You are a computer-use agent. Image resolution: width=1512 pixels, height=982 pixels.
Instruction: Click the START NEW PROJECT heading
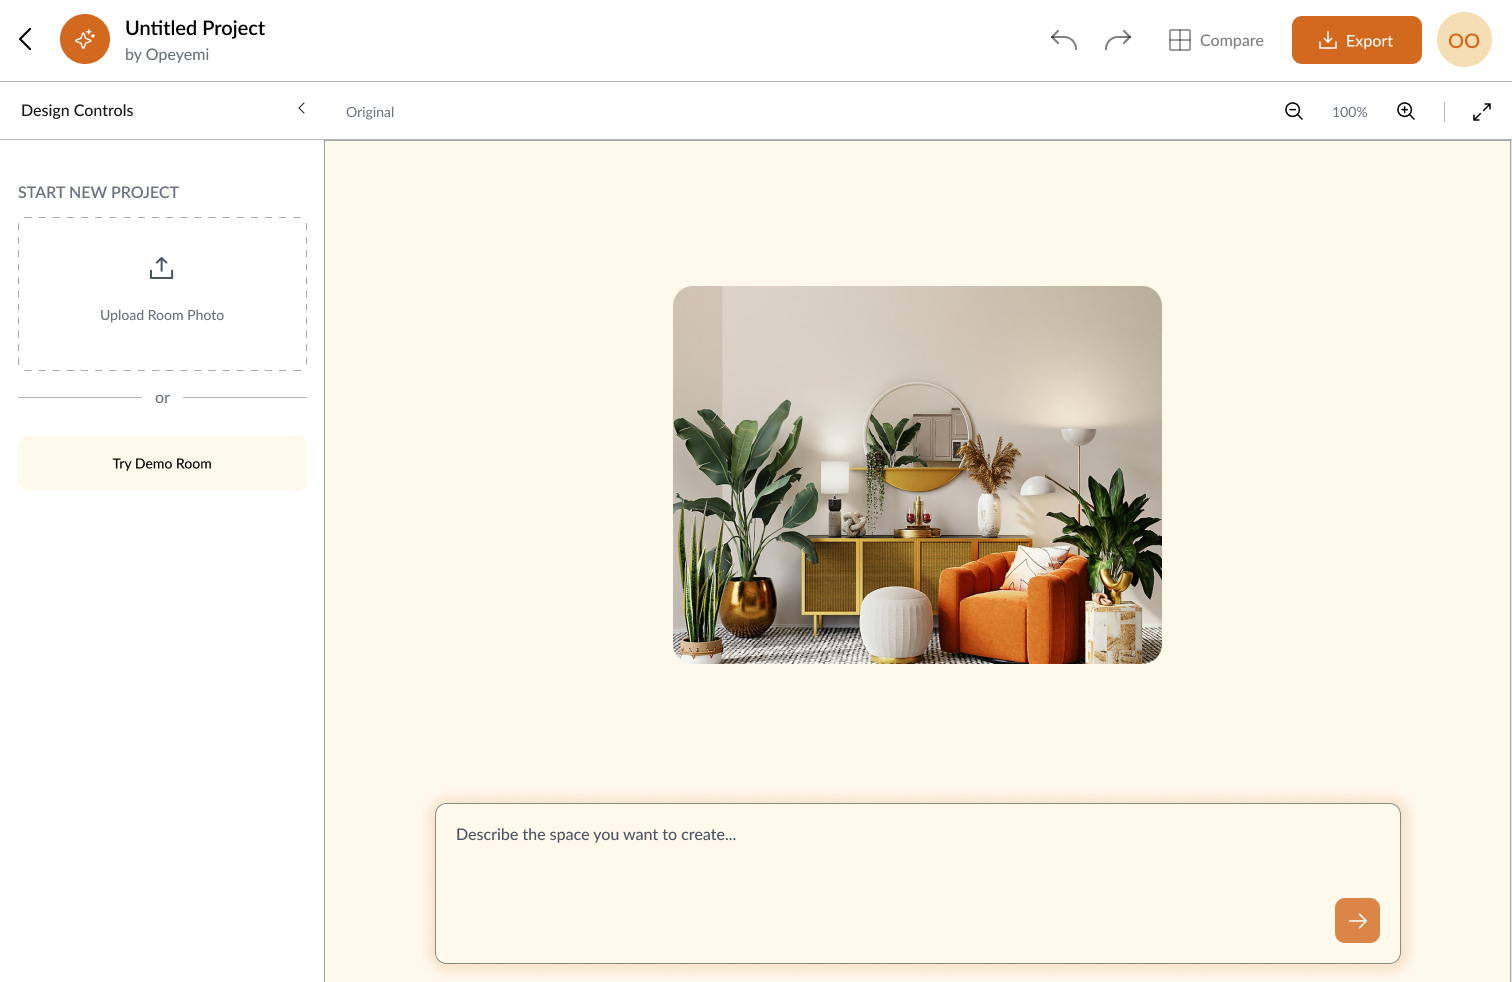coord(98,192)
